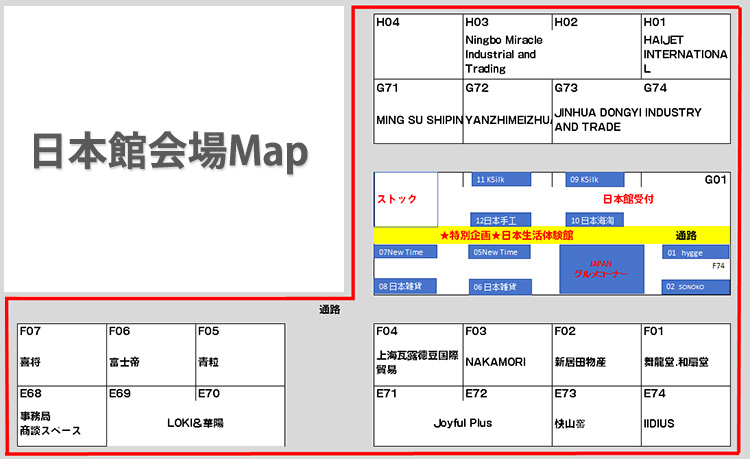Click booth label G01

[716, 180]
